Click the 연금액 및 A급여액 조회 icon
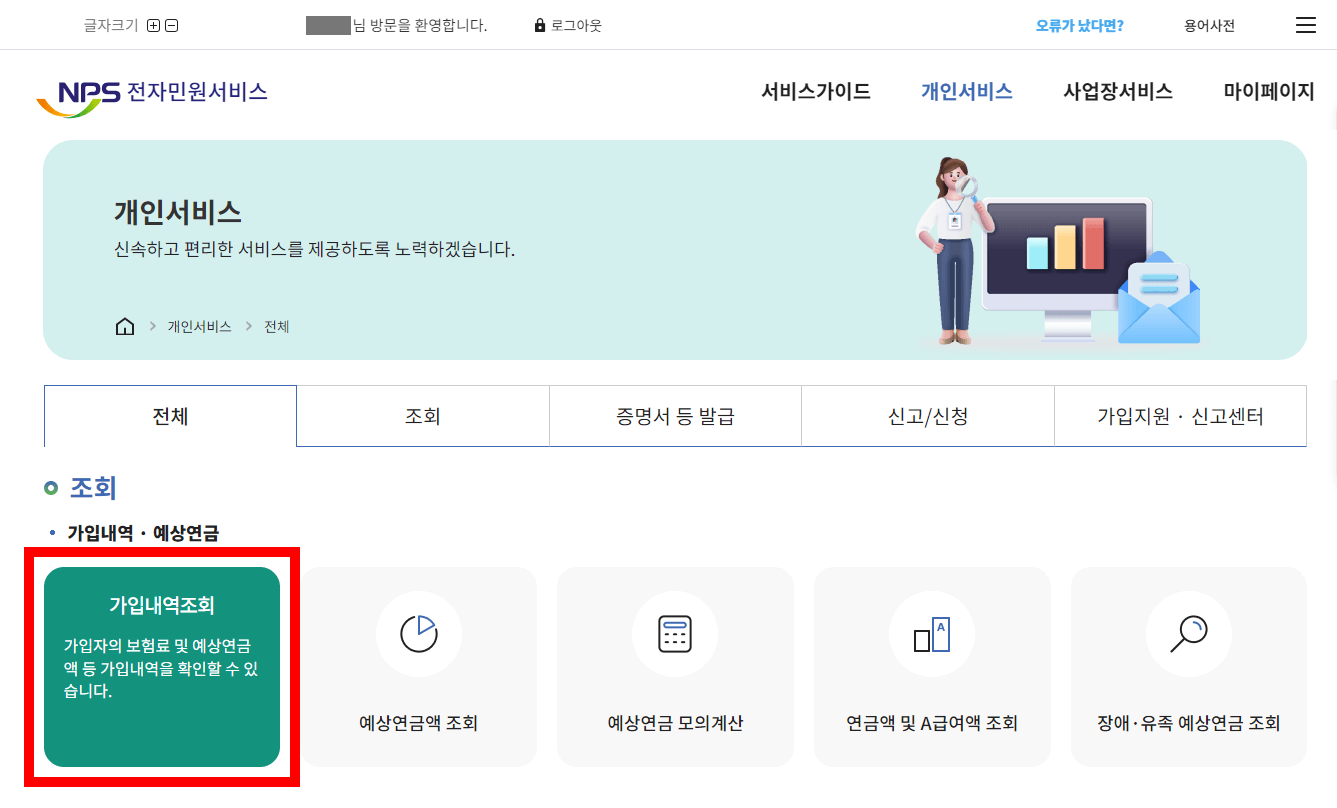The image size is (1337, 808). pos(932,633)
